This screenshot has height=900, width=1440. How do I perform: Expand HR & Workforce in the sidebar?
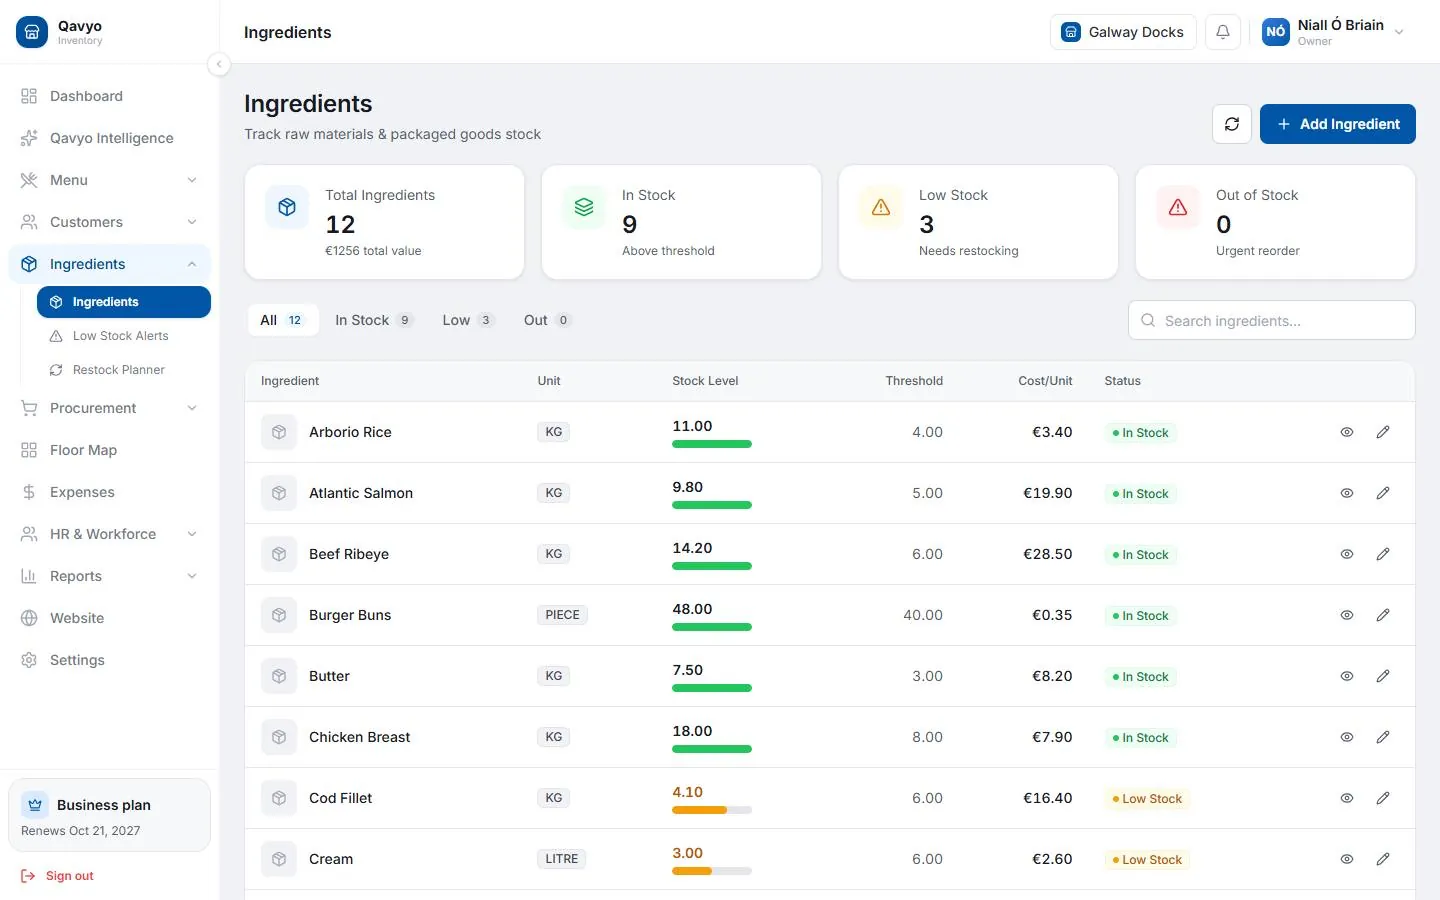[x=110, y=534]
